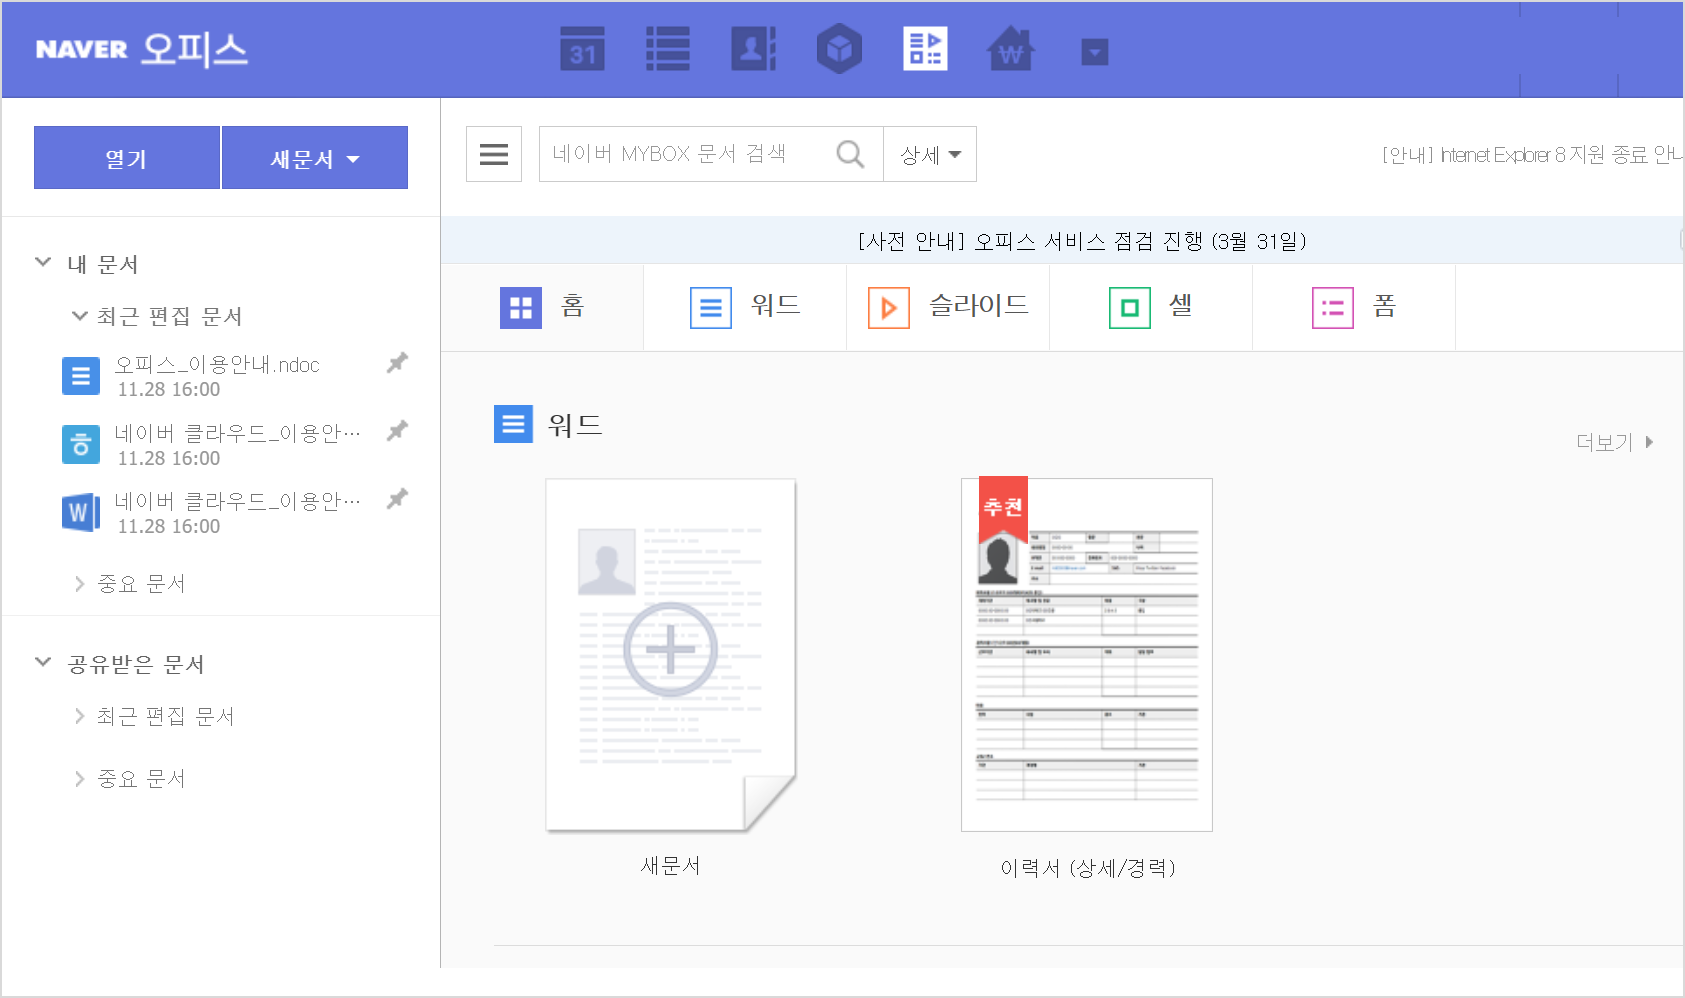
Task: Open the 오피스 서비스 점검 notice
Action: coord(1082,241)
